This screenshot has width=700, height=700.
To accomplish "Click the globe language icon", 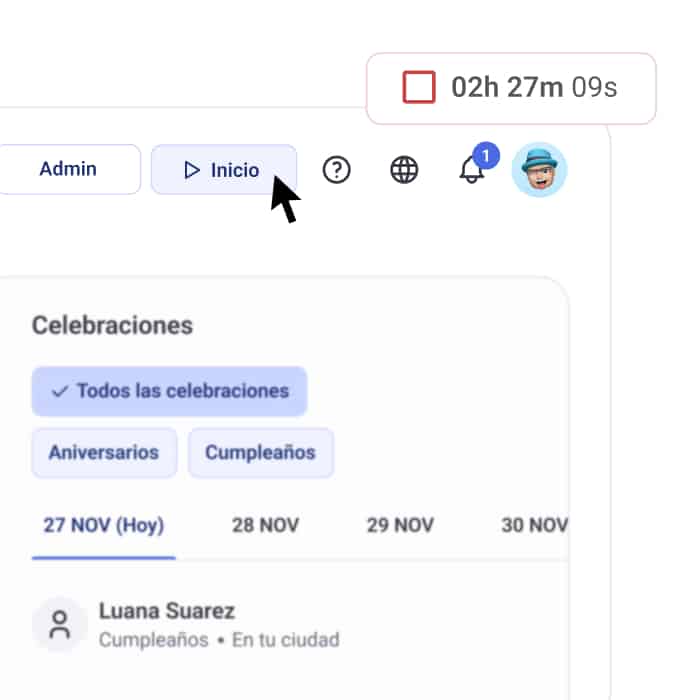I will click(404, 170).
